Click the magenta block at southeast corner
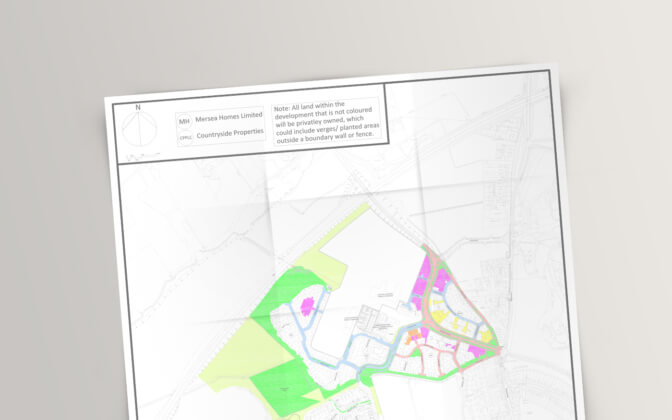The height and width of the screenshot is (420, 672). [x=477, y=352]
